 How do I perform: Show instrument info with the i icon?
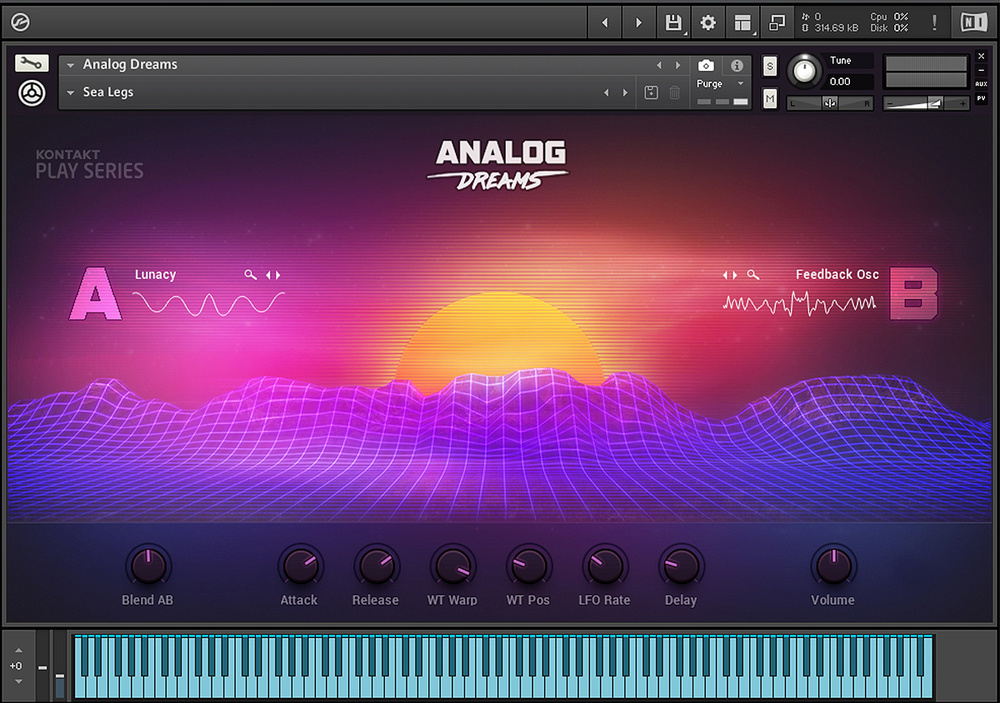point(737,65)
